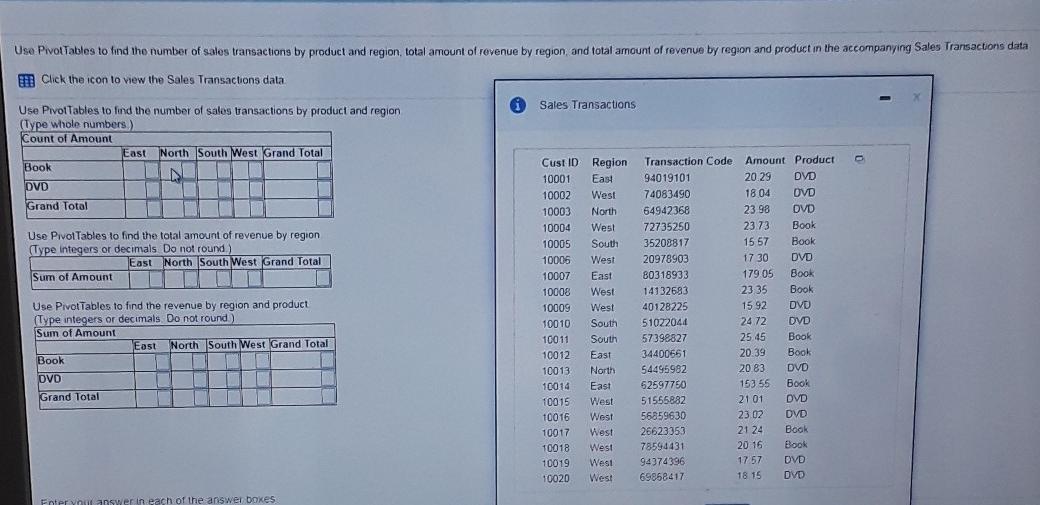Click the 'Count of Amount' table heading
The height and width of the screenshot is (505, 1040).
[x=67, y=139]
